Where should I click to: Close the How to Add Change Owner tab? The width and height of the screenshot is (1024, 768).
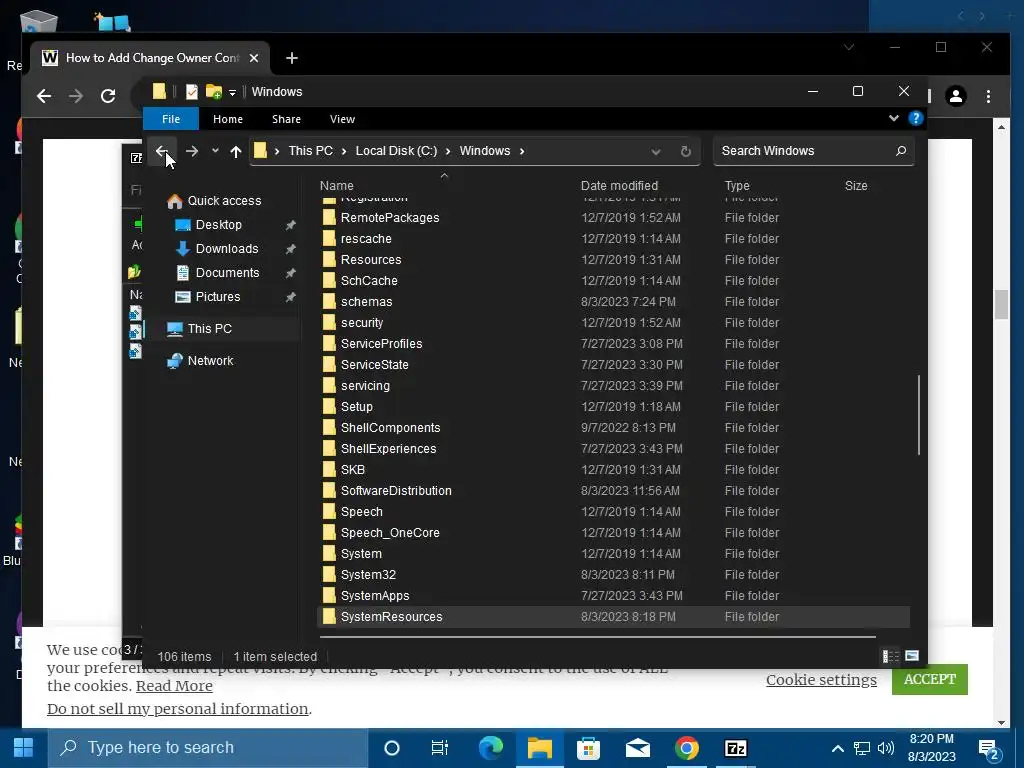(254, 58)
